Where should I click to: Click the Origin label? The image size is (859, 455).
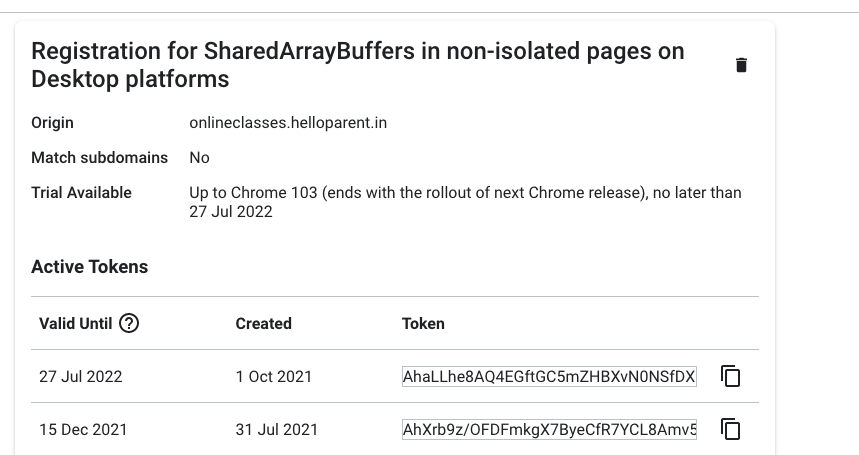(x=52, y=123)
